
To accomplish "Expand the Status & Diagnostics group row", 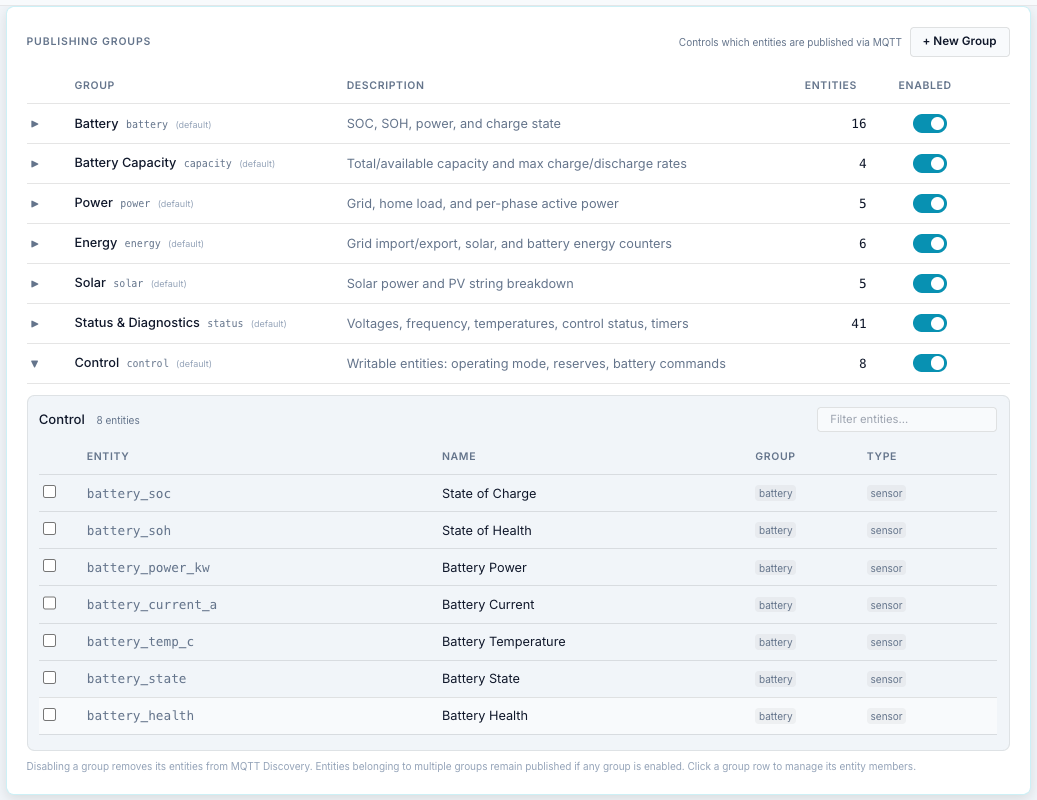I will (x=35, y=324).
